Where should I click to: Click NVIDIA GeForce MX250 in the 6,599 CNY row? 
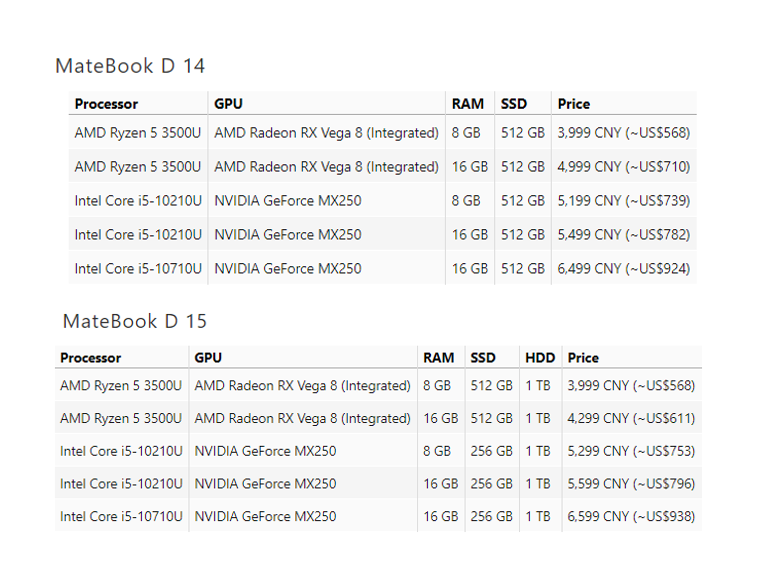[x=265, y=517]
